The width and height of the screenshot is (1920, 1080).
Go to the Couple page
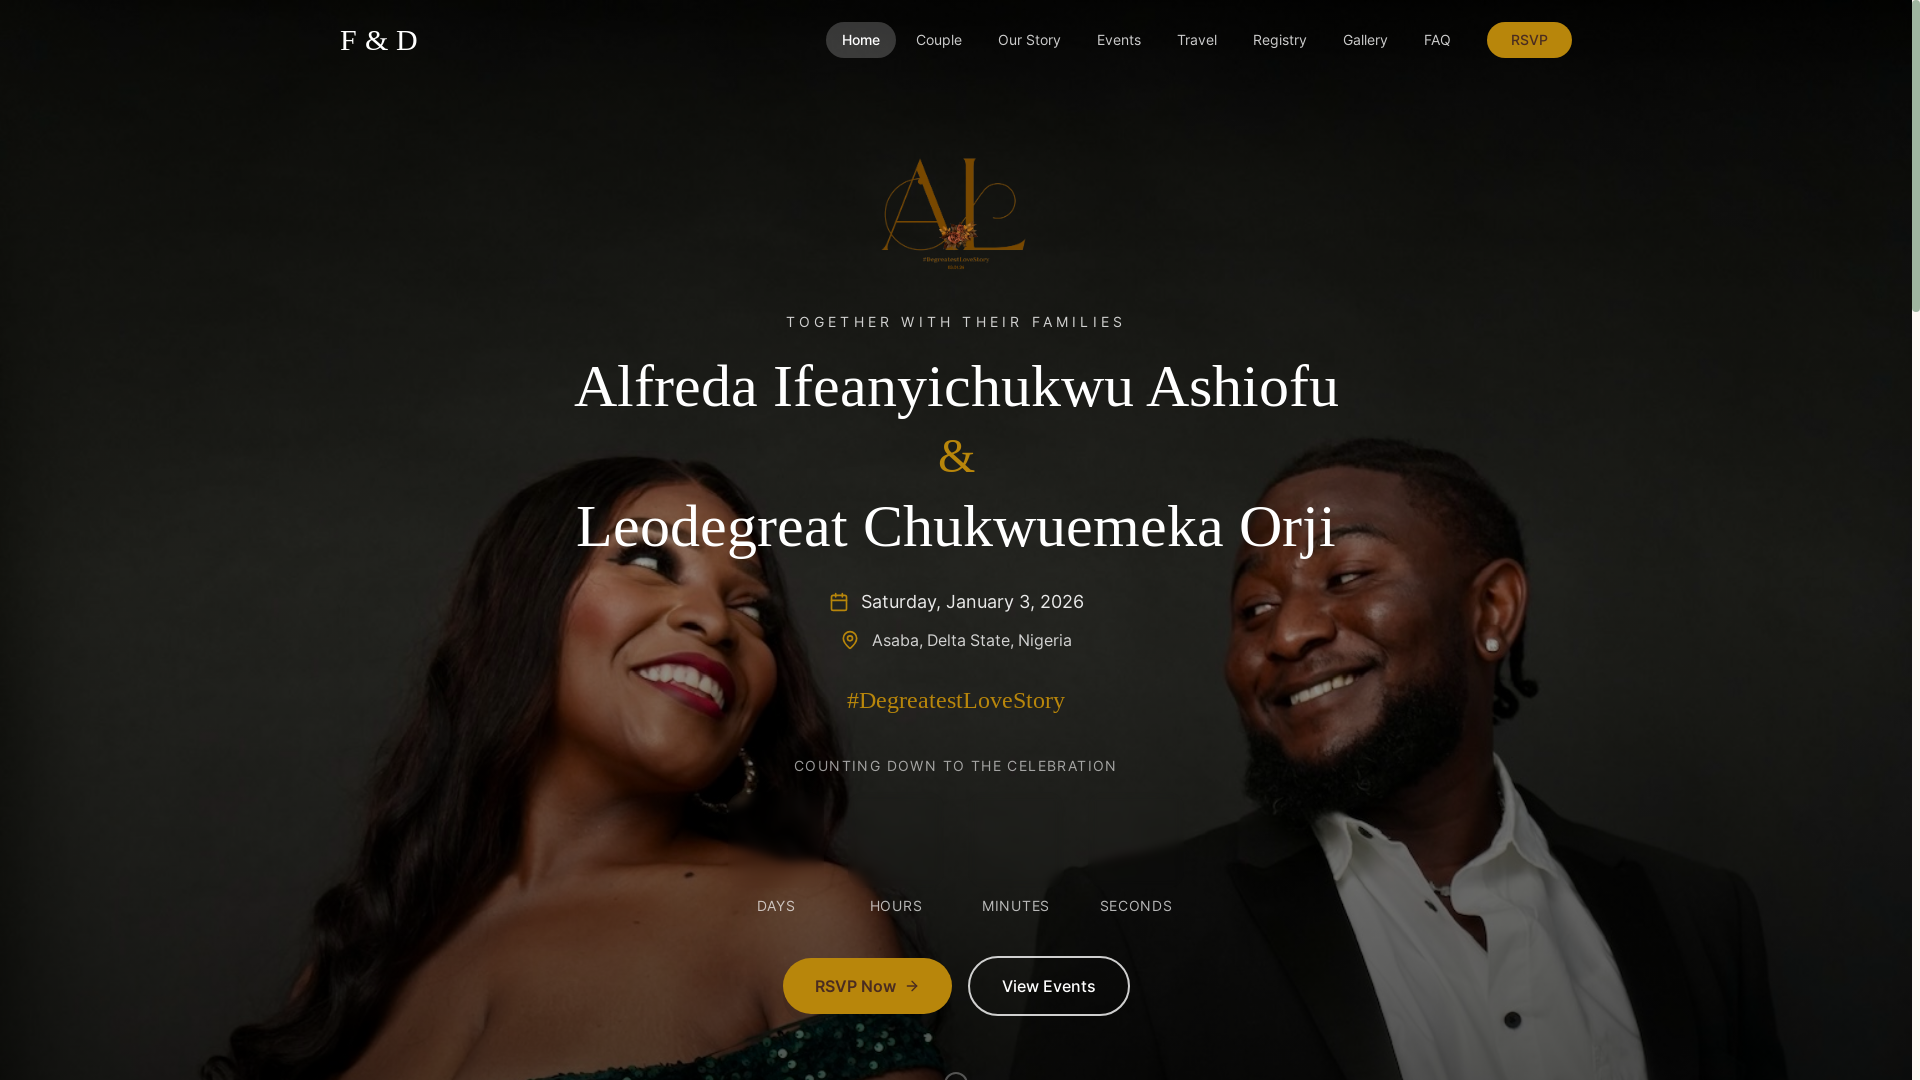(938, 40)
